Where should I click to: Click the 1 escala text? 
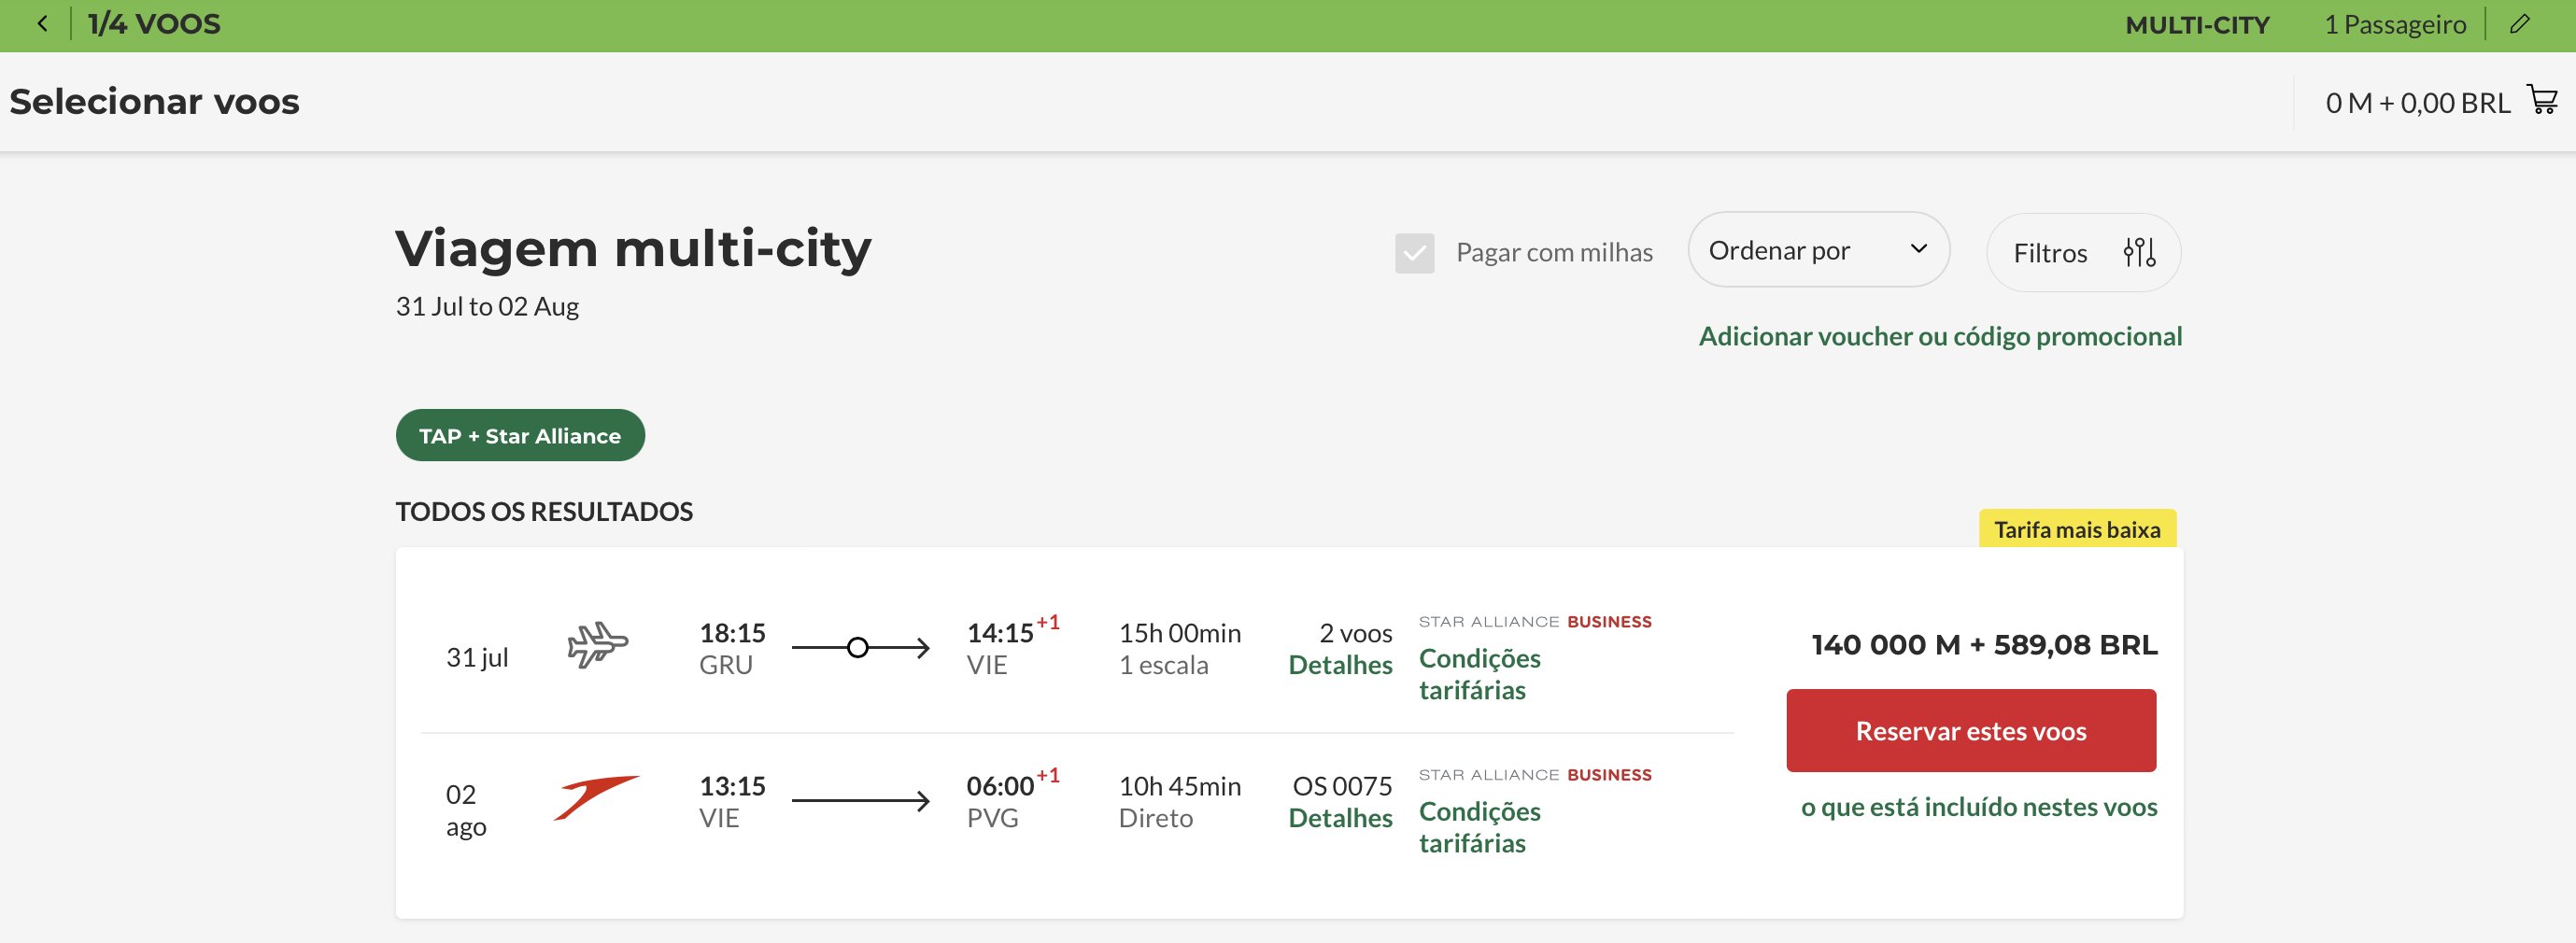click(1163, 665)
